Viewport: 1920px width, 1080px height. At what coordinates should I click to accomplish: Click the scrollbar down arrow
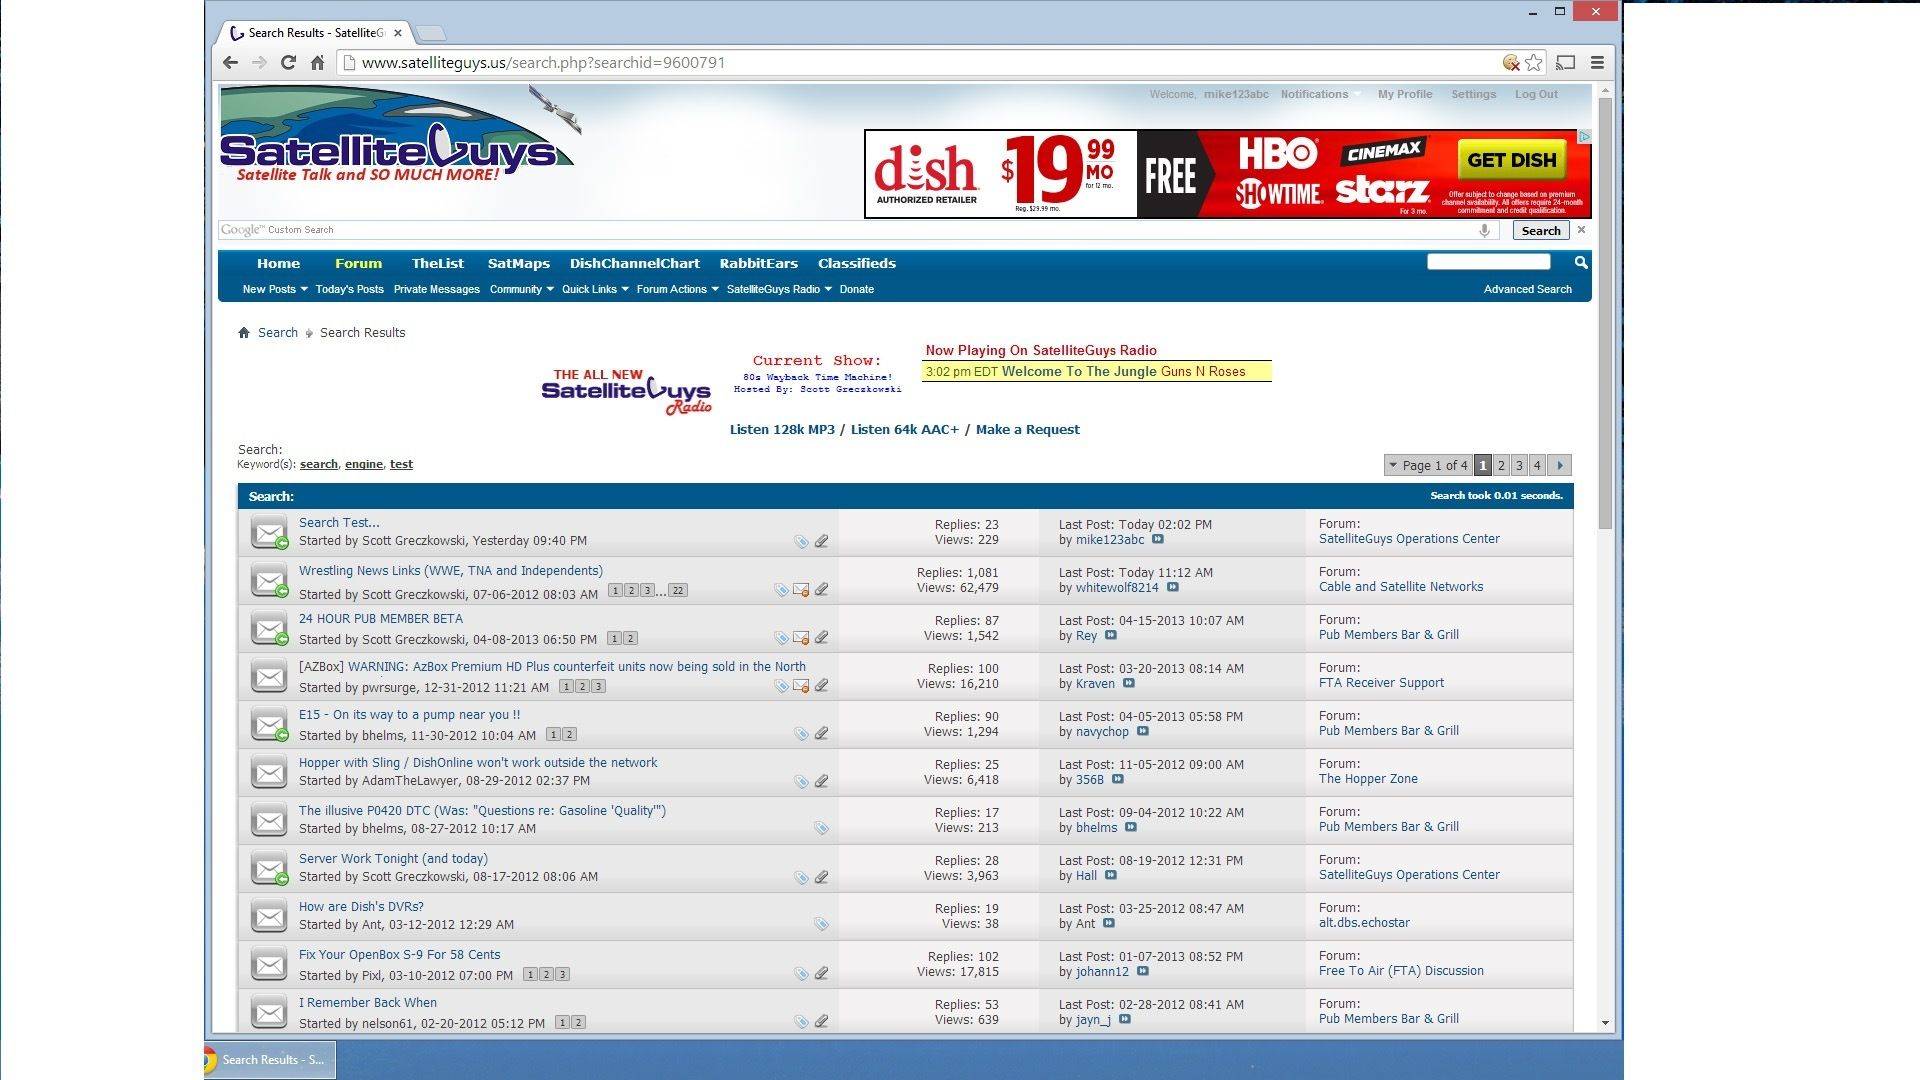1605,1023
